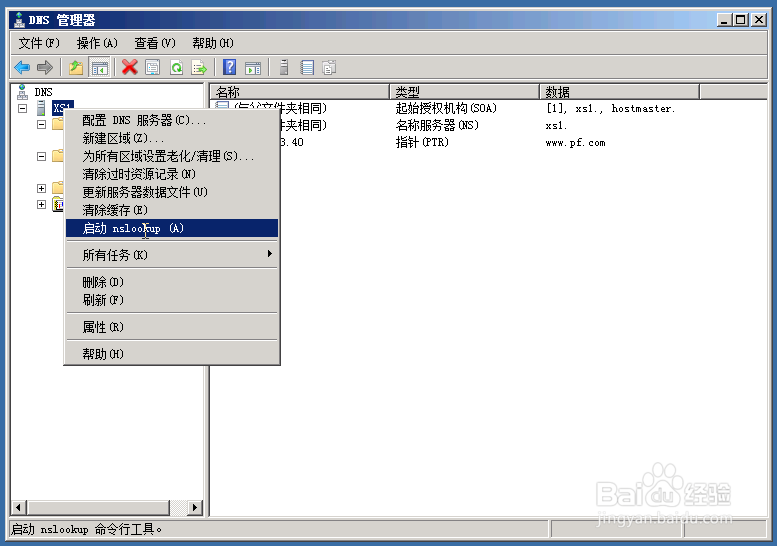Sort by the 类型 column header

click(465, 92)
